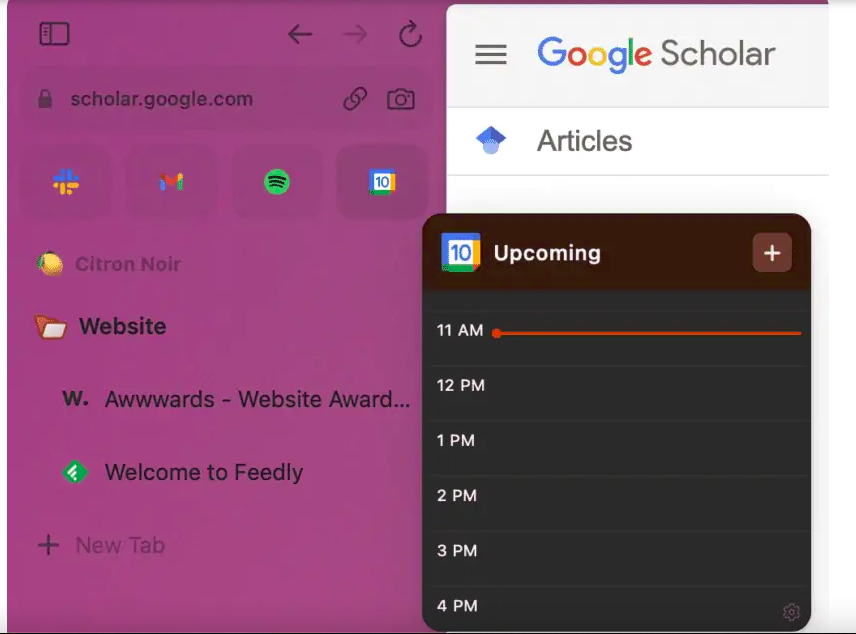Toggle the sidebar panel icon
Viewport: 856px width, 634px height.
click(54, 35)
